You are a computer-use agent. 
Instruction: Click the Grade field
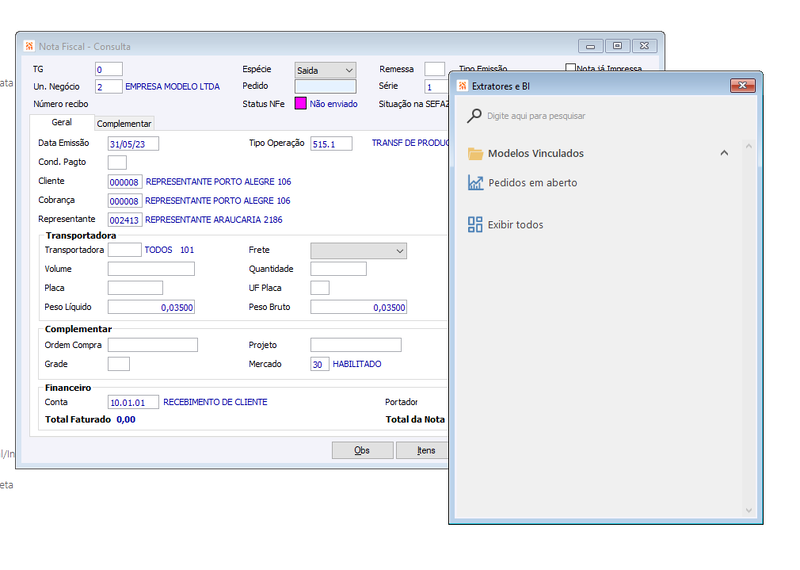[x=119, y=364]
